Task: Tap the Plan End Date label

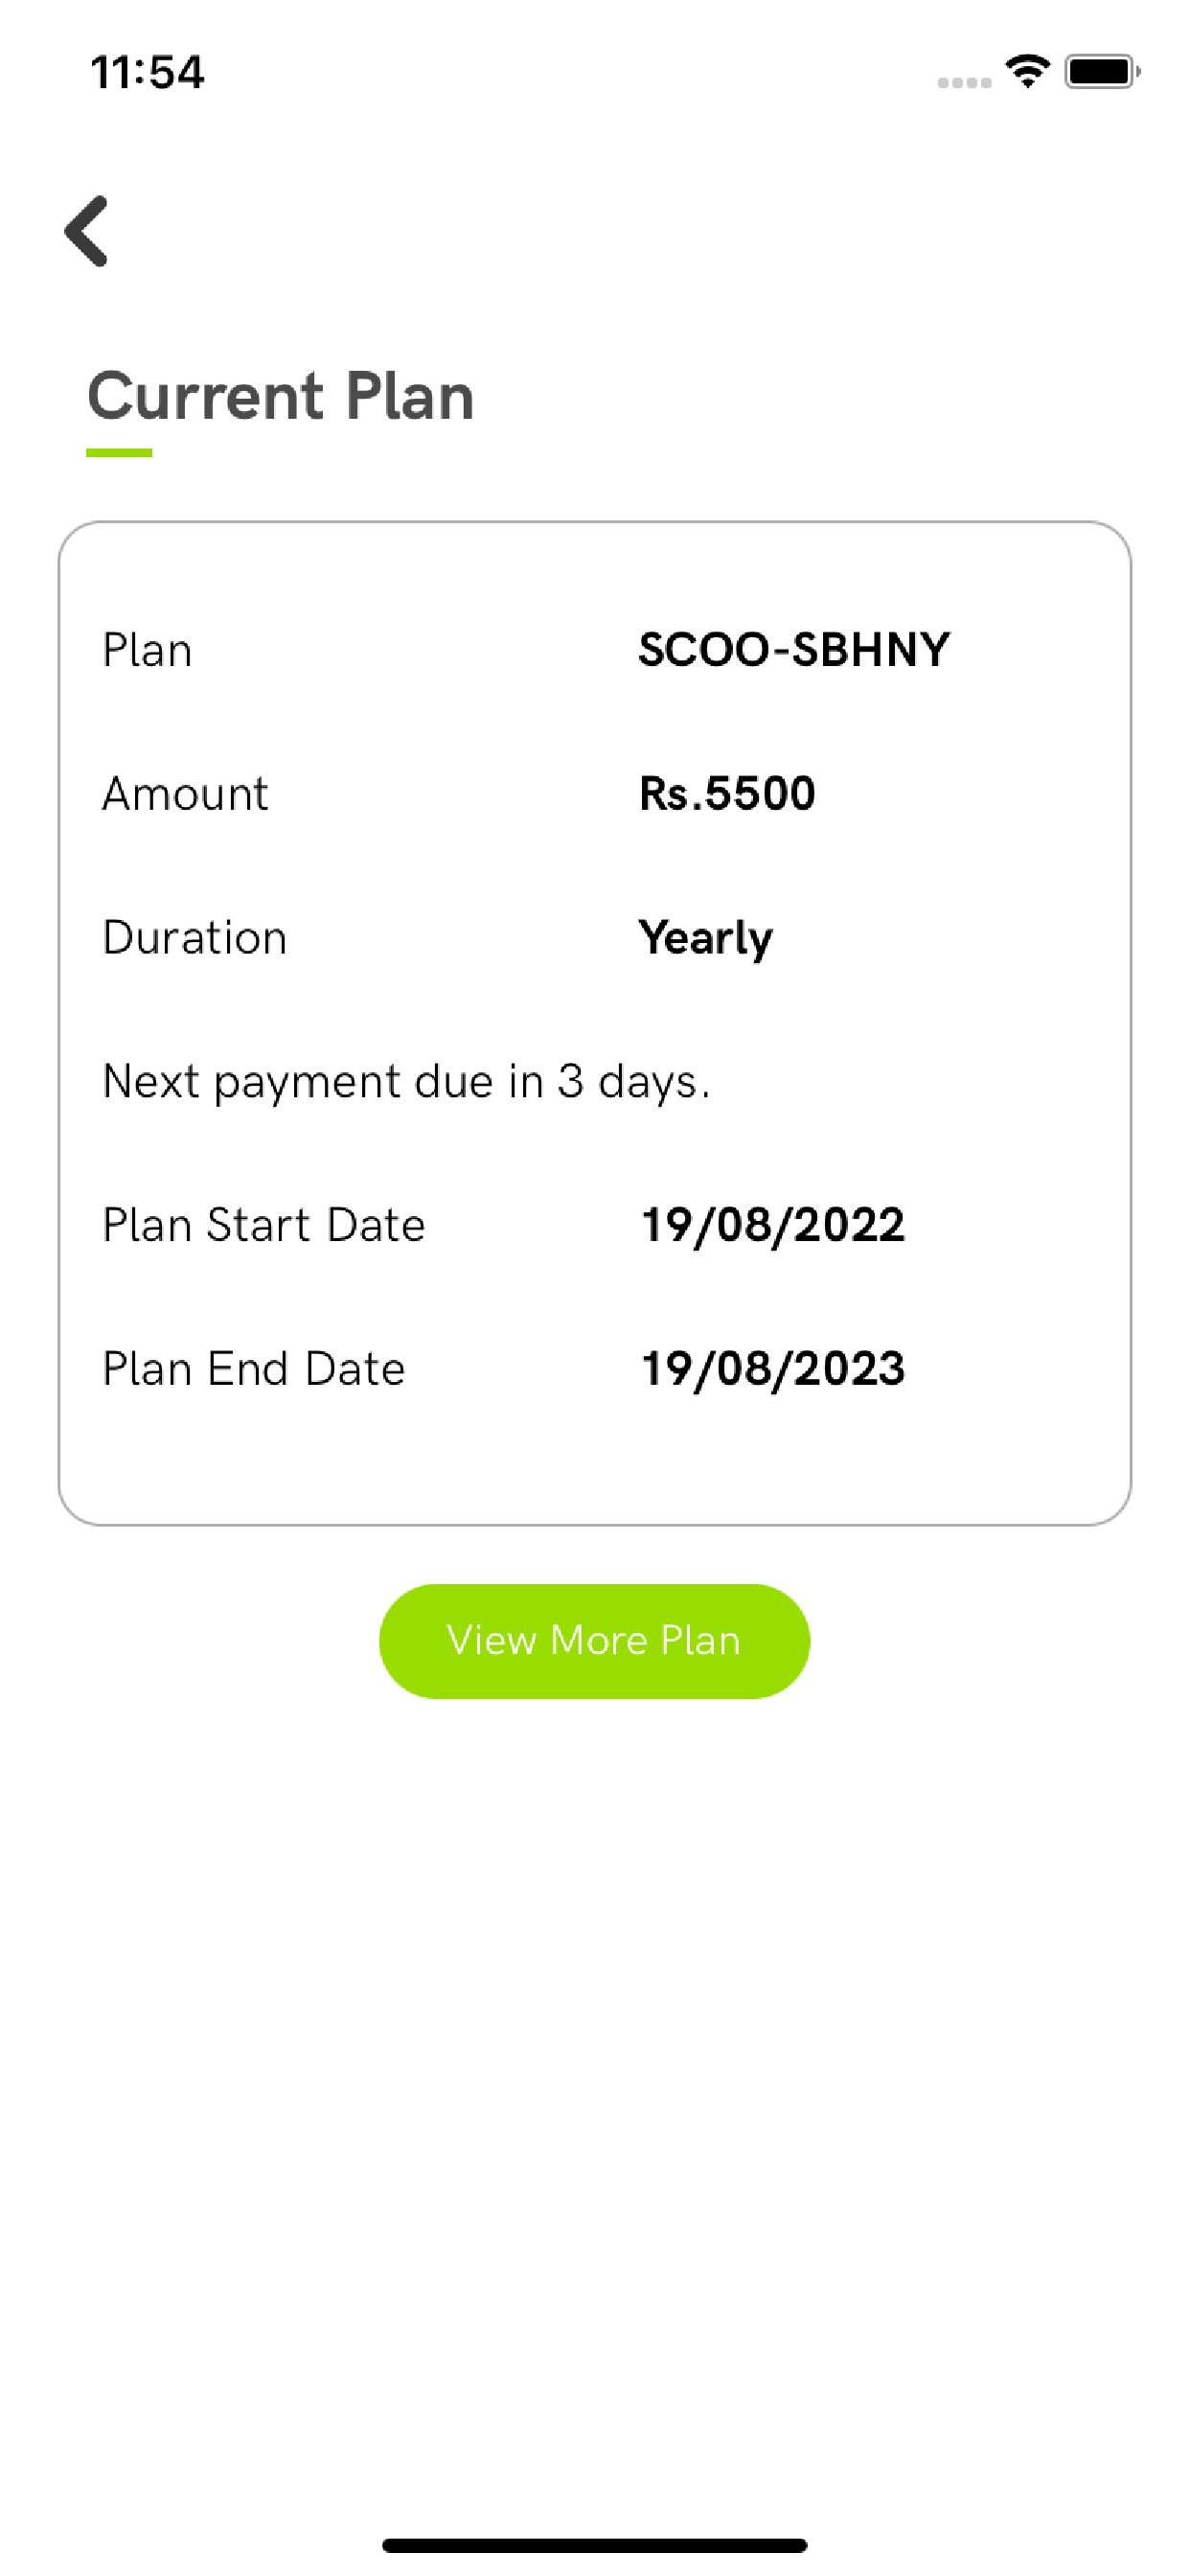Action: coord(254,1369)
